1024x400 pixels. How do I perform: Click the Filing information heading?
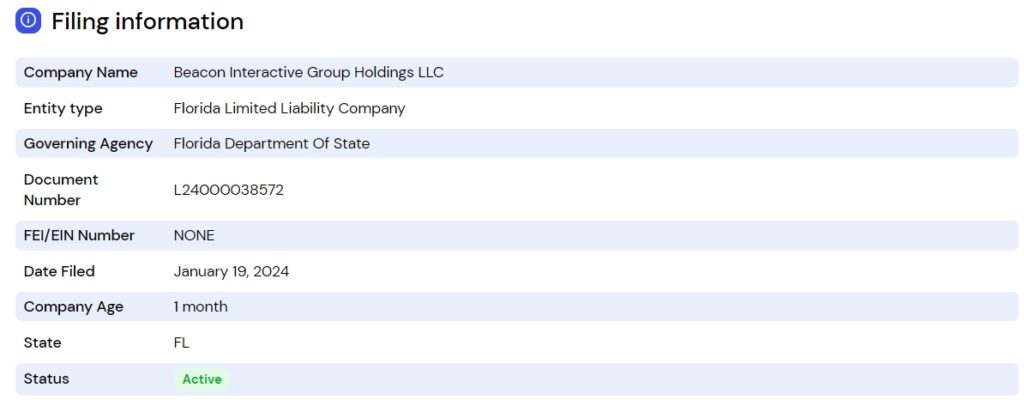pos(147,21)
